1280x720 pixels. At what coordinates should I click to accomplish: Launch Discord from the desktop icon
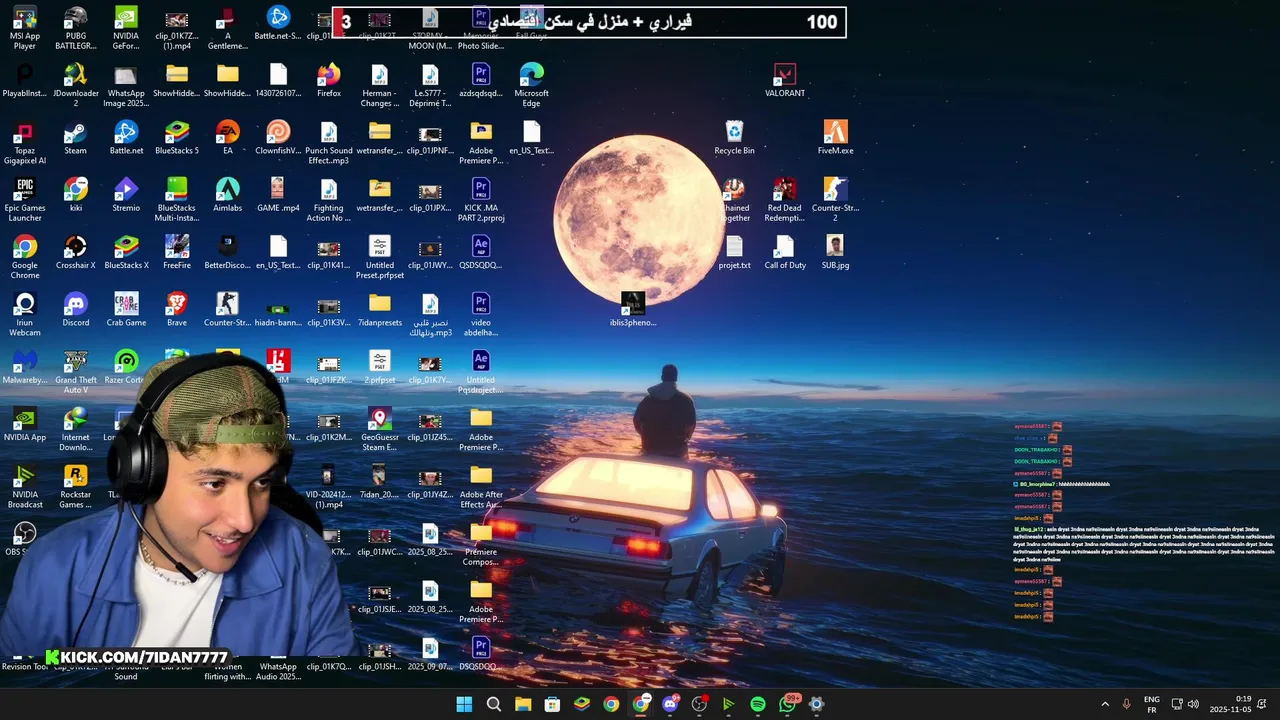(x=75, y=309)
